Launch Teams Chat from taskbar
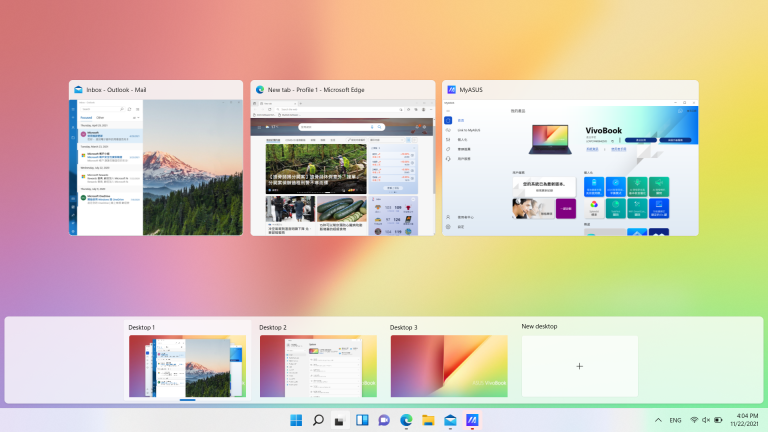This screenshot has height=432, width=768. [384, 420]
